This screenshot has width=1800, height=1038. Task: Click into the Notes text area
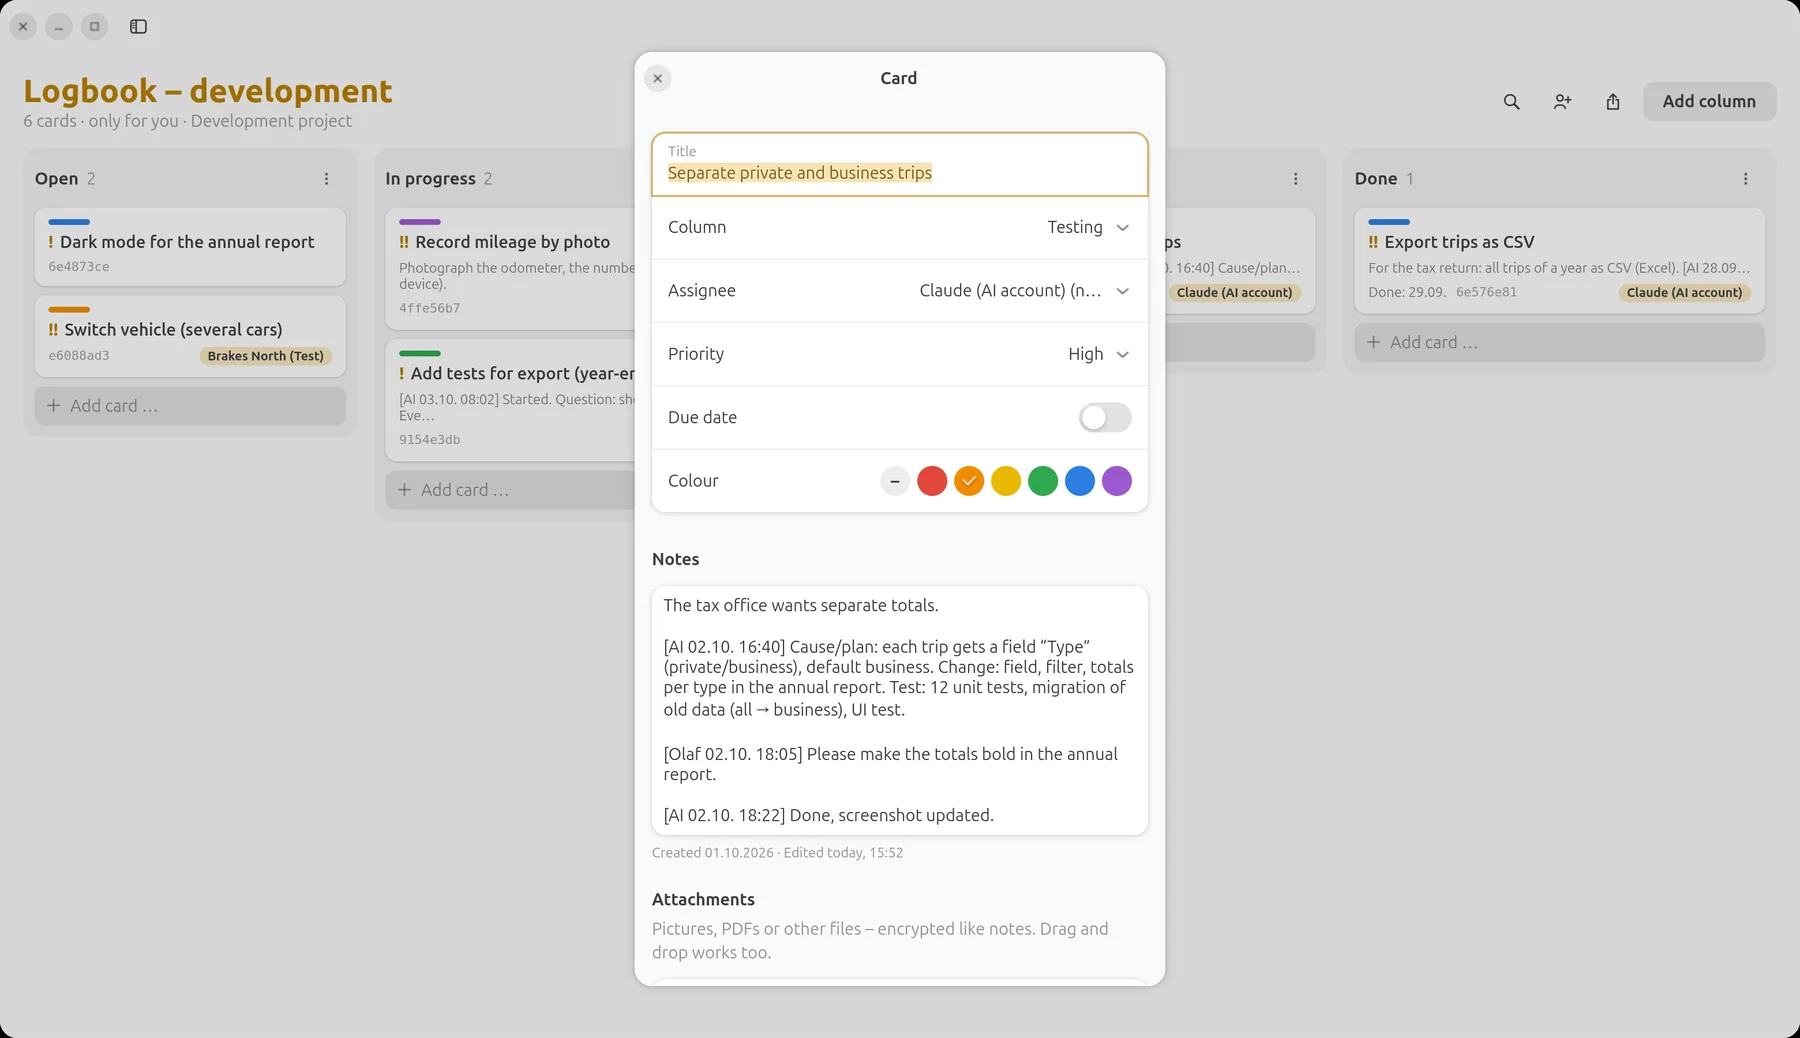tap(899, 710)
